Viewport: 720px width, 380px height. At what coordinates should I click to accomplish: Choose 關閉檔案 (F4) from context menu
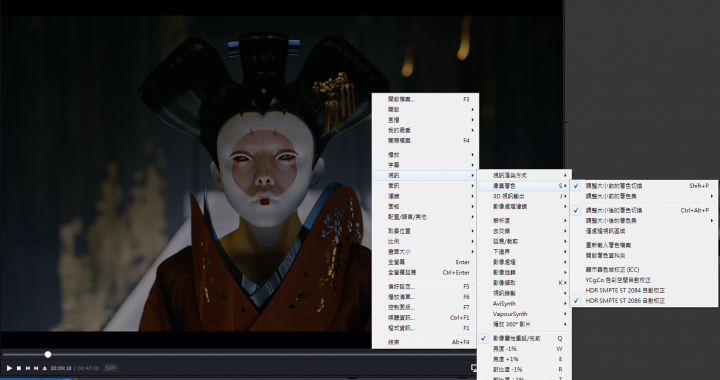(x=425, y=140)
